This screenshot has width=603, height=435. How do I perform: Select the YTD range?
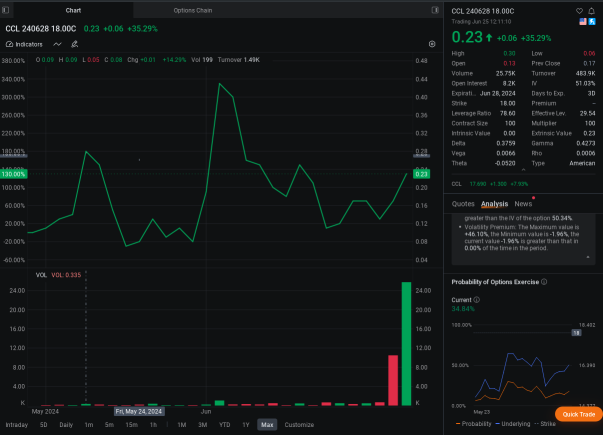225,425
